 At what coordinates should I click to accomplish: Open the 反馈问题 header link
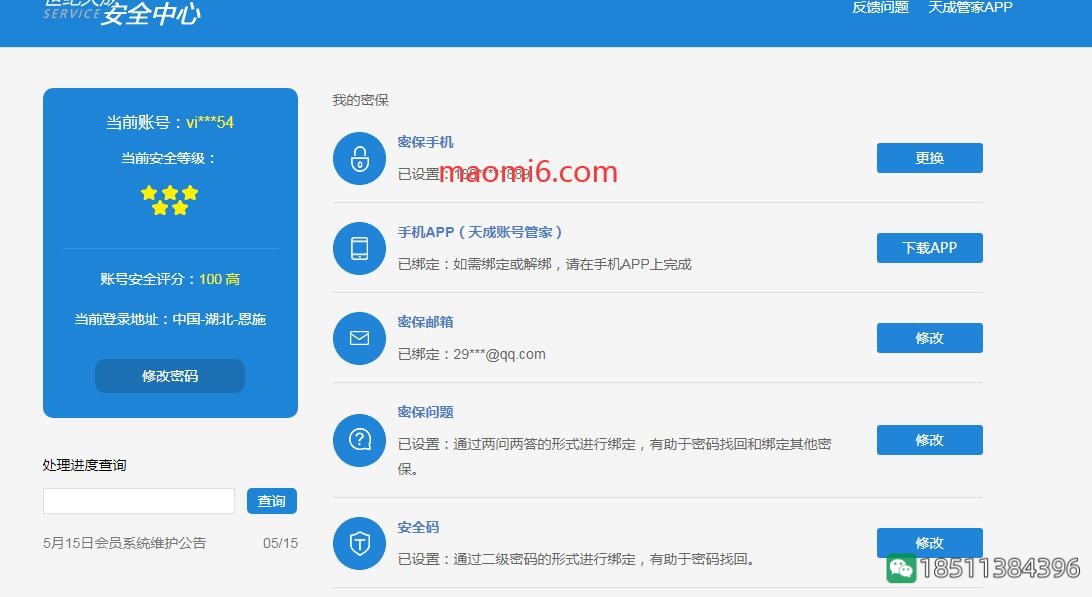click(880, 7)
